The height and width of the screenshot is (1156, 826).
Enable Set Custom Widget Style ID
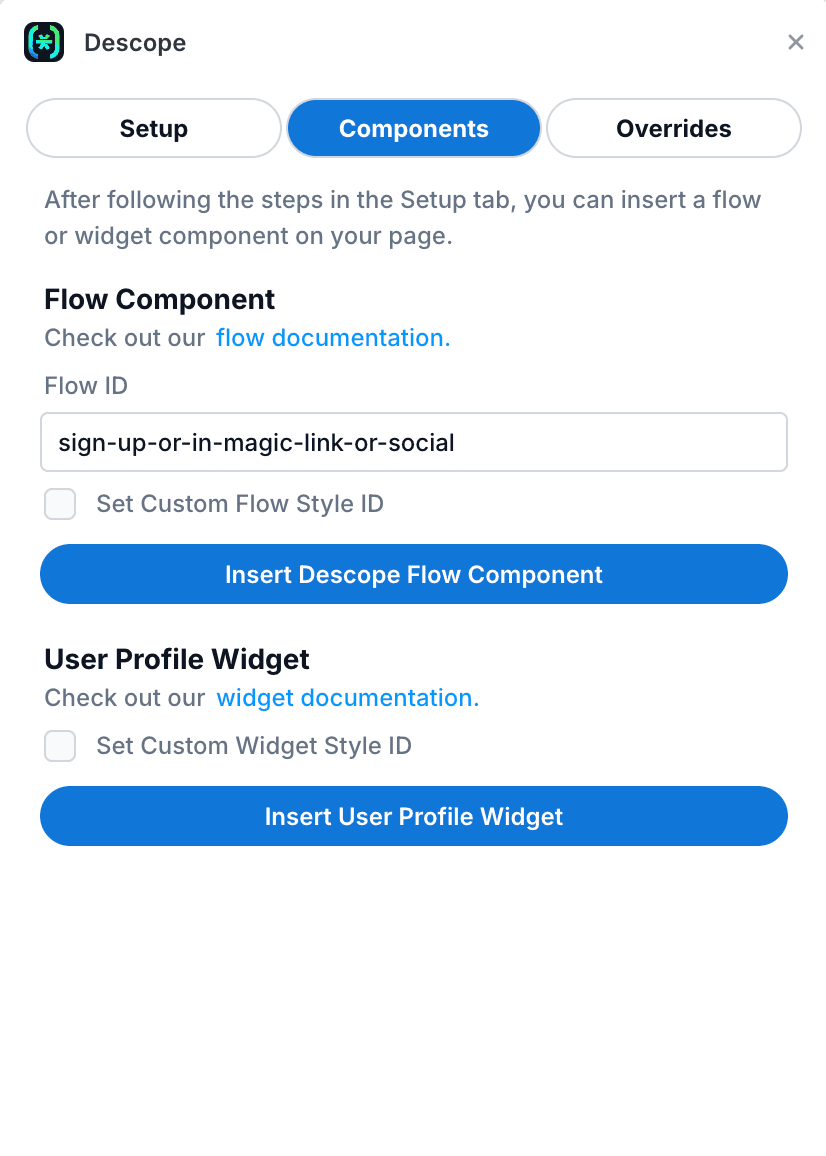(60, 746)
